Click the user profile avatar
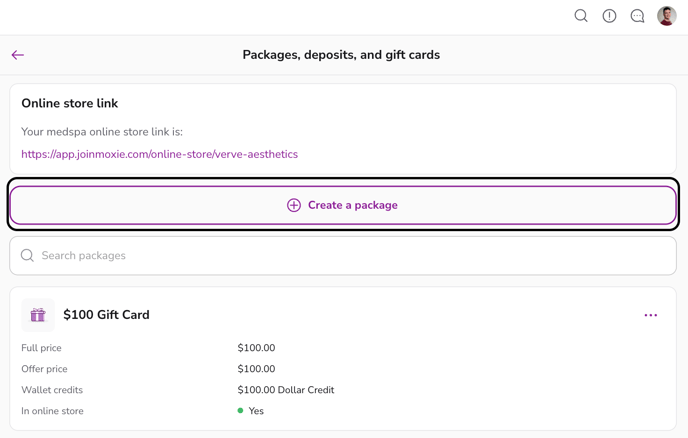The width and height of the screenshot is (688, 438). 666,16
